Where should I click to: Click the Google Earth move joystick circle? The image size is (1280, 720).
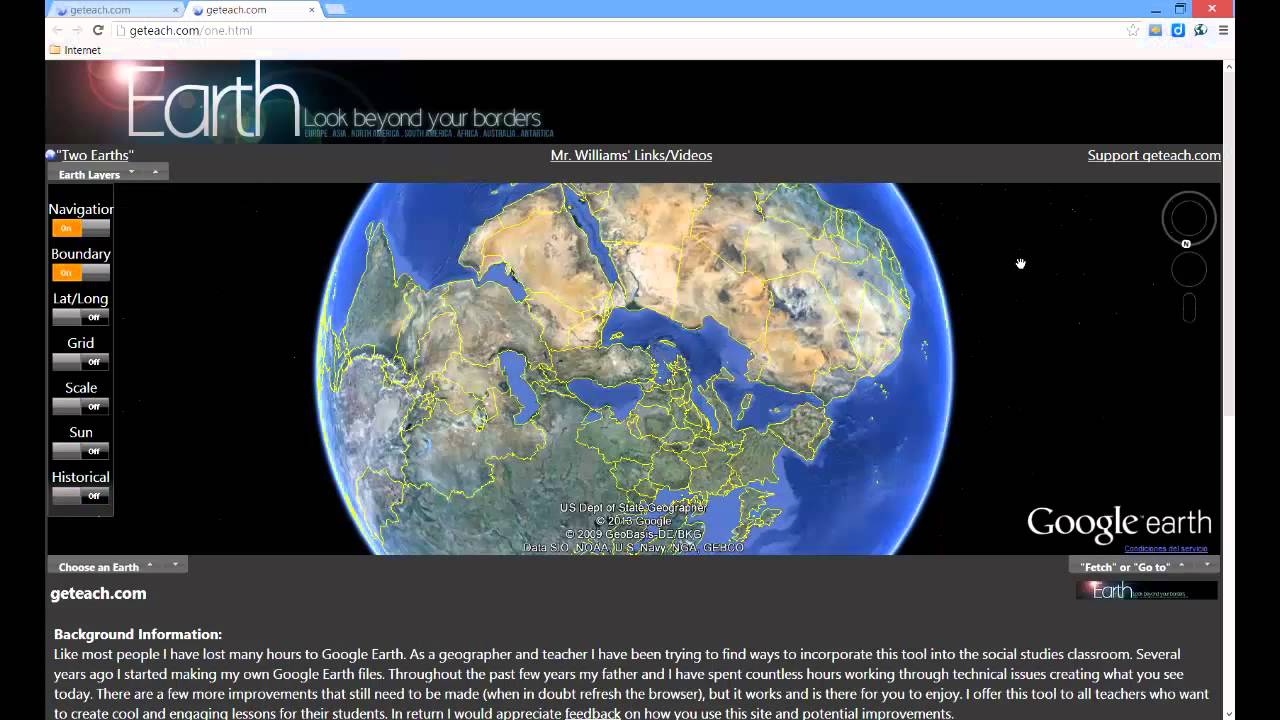1188,270
